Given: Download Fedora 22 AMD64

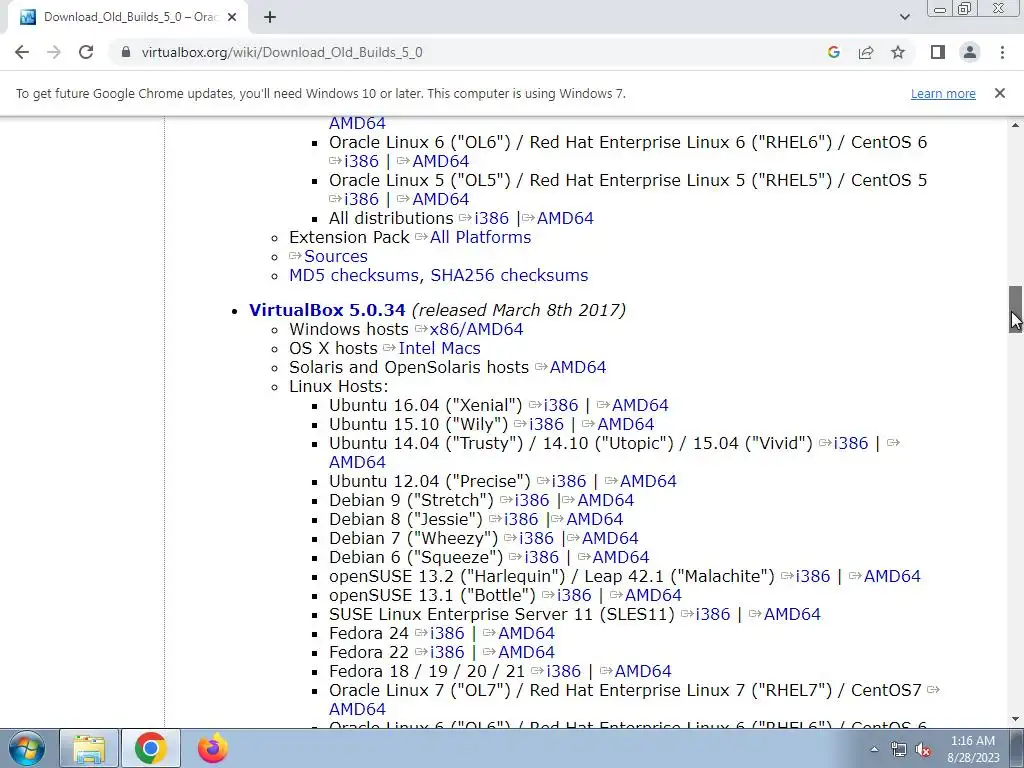Looking at the screenshot, I should pyautogui.click(x=526, y=652).
